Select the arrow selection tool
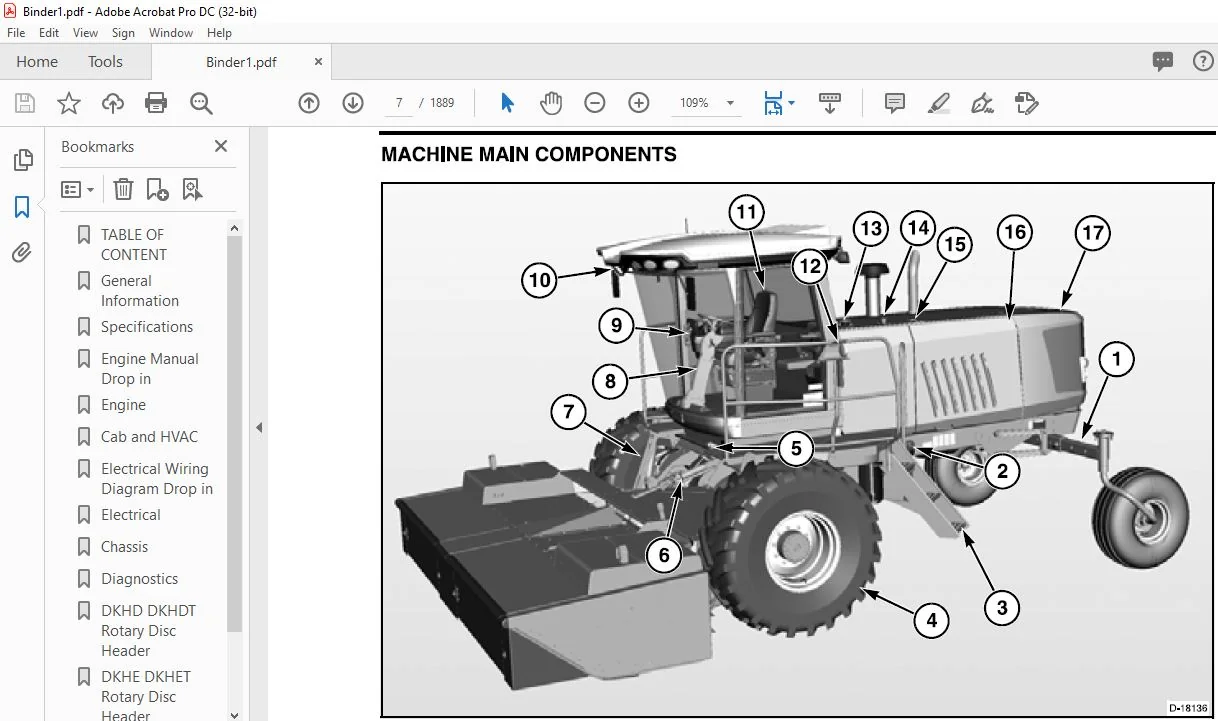The height and width of the screenshot is (721, 1218). 507,103
